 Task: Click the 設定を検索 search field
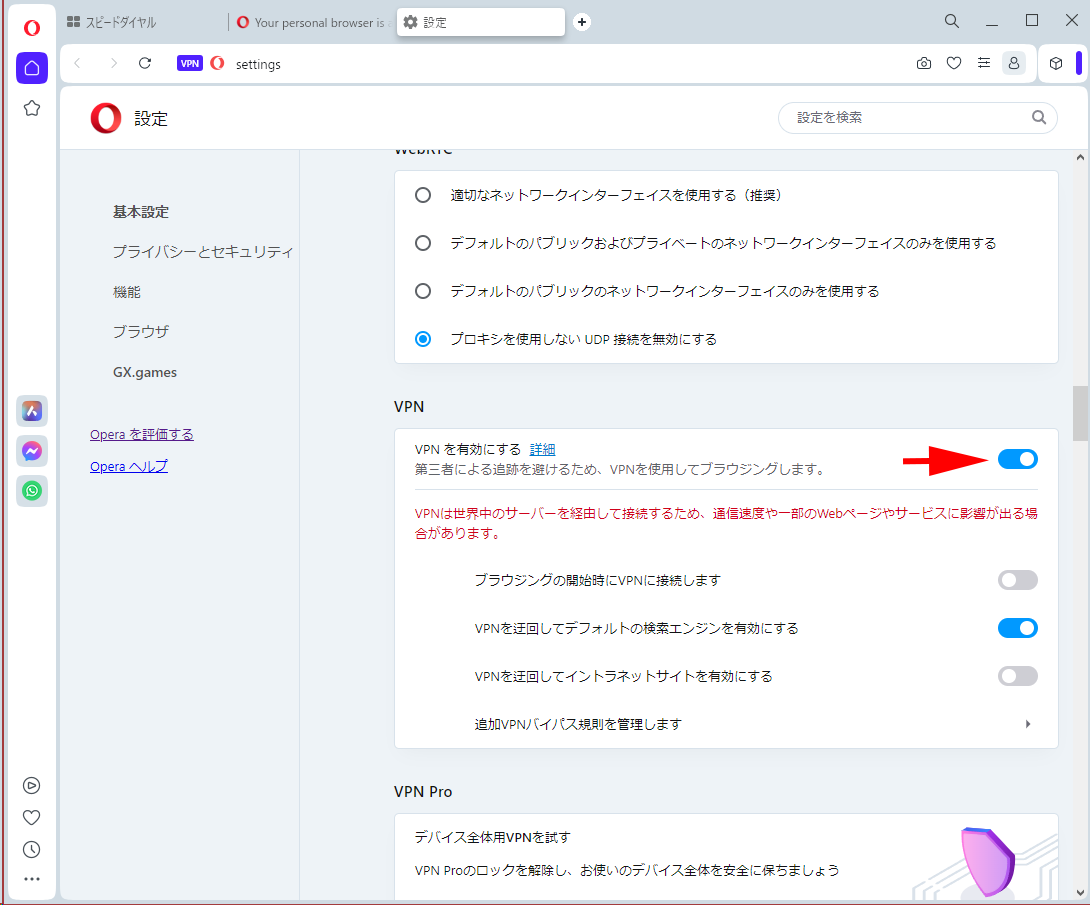[910, 118]
